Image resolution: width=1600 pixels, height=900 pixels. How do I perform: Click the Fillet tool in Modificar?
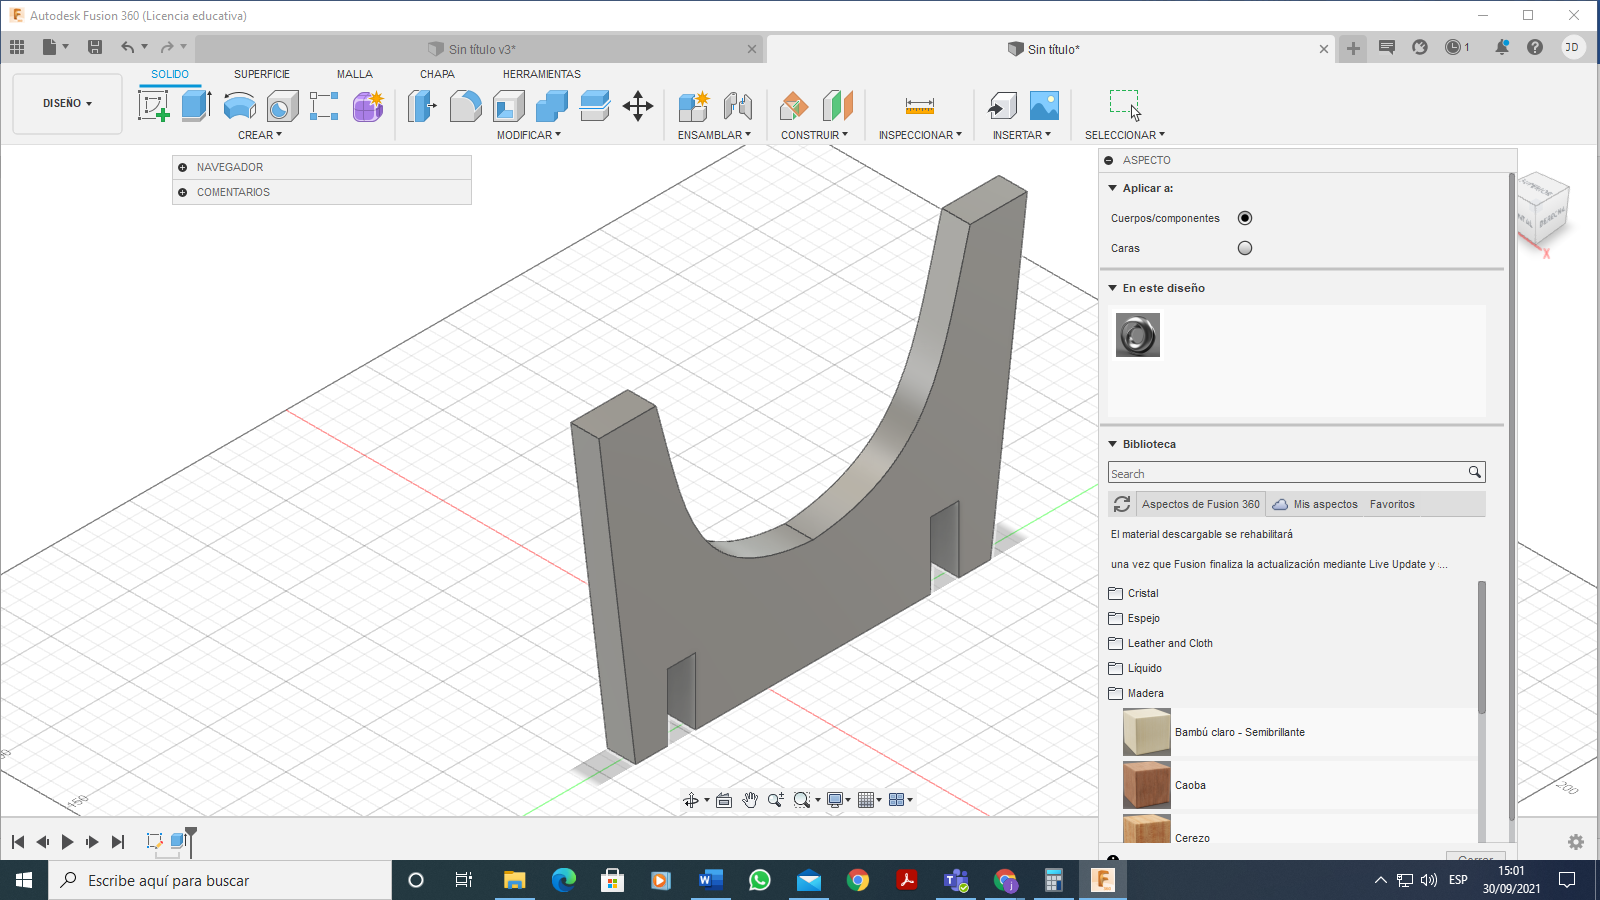pos(465,105)
